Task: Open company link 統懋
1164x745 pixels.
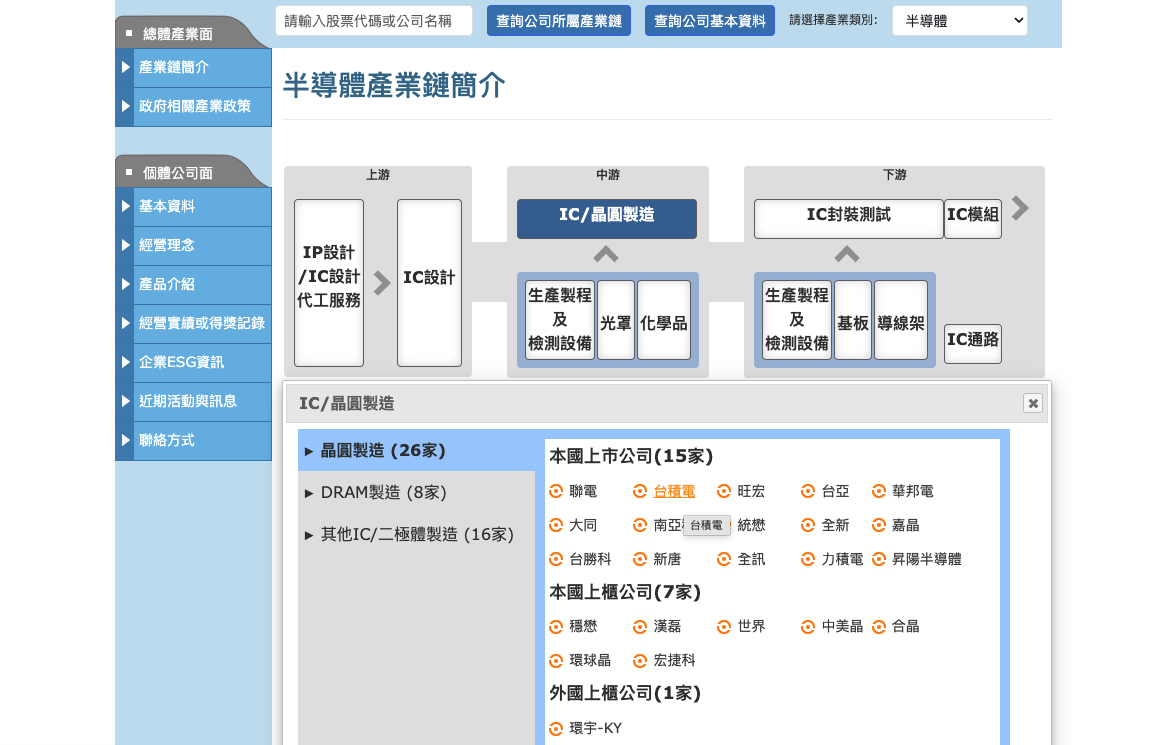Action: 751,525
